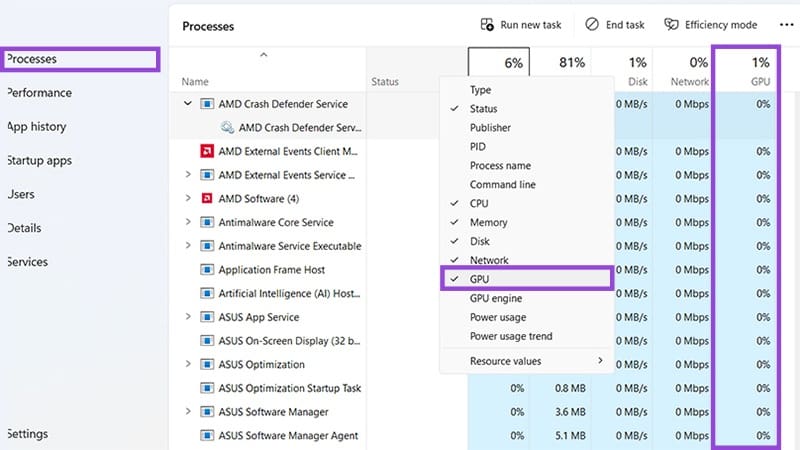Collapse the AMD Crash Defender Service group
The height and width of the screenshot is (450, 800).
[x=188, y=104]
